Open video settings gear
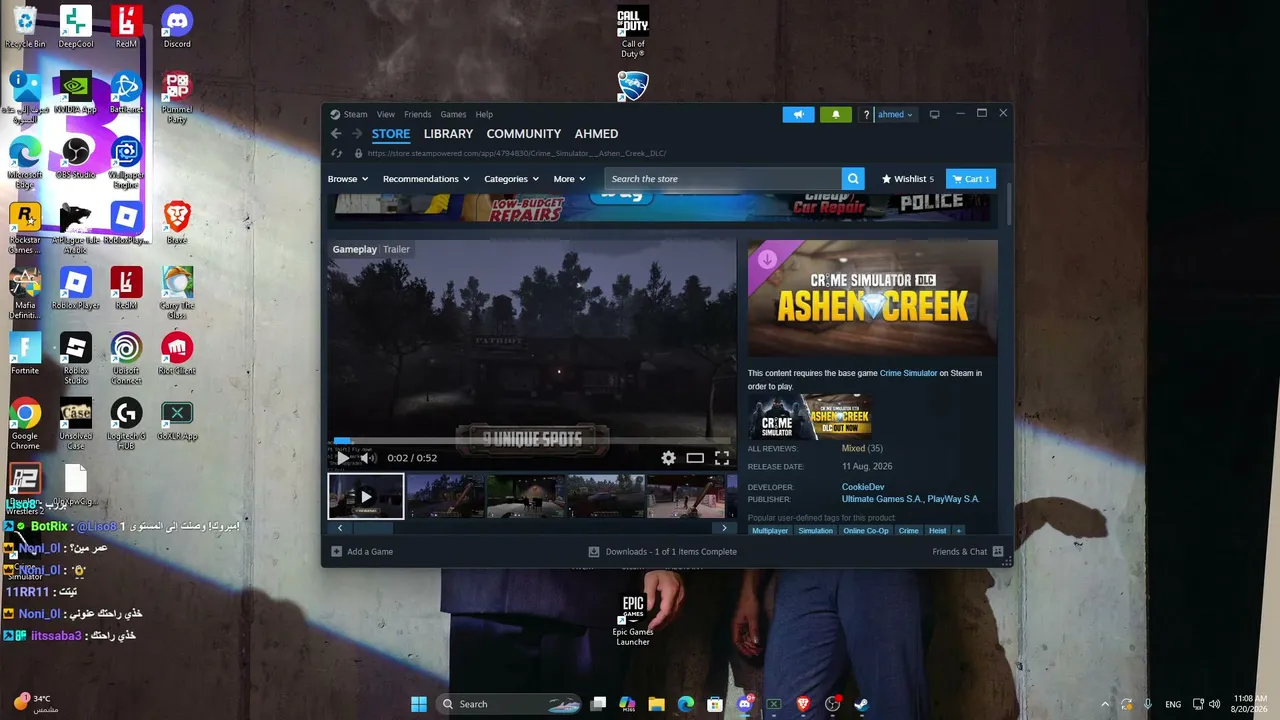Image resolution: width=1280 pixels, height=720 pixels. [668, 458]
